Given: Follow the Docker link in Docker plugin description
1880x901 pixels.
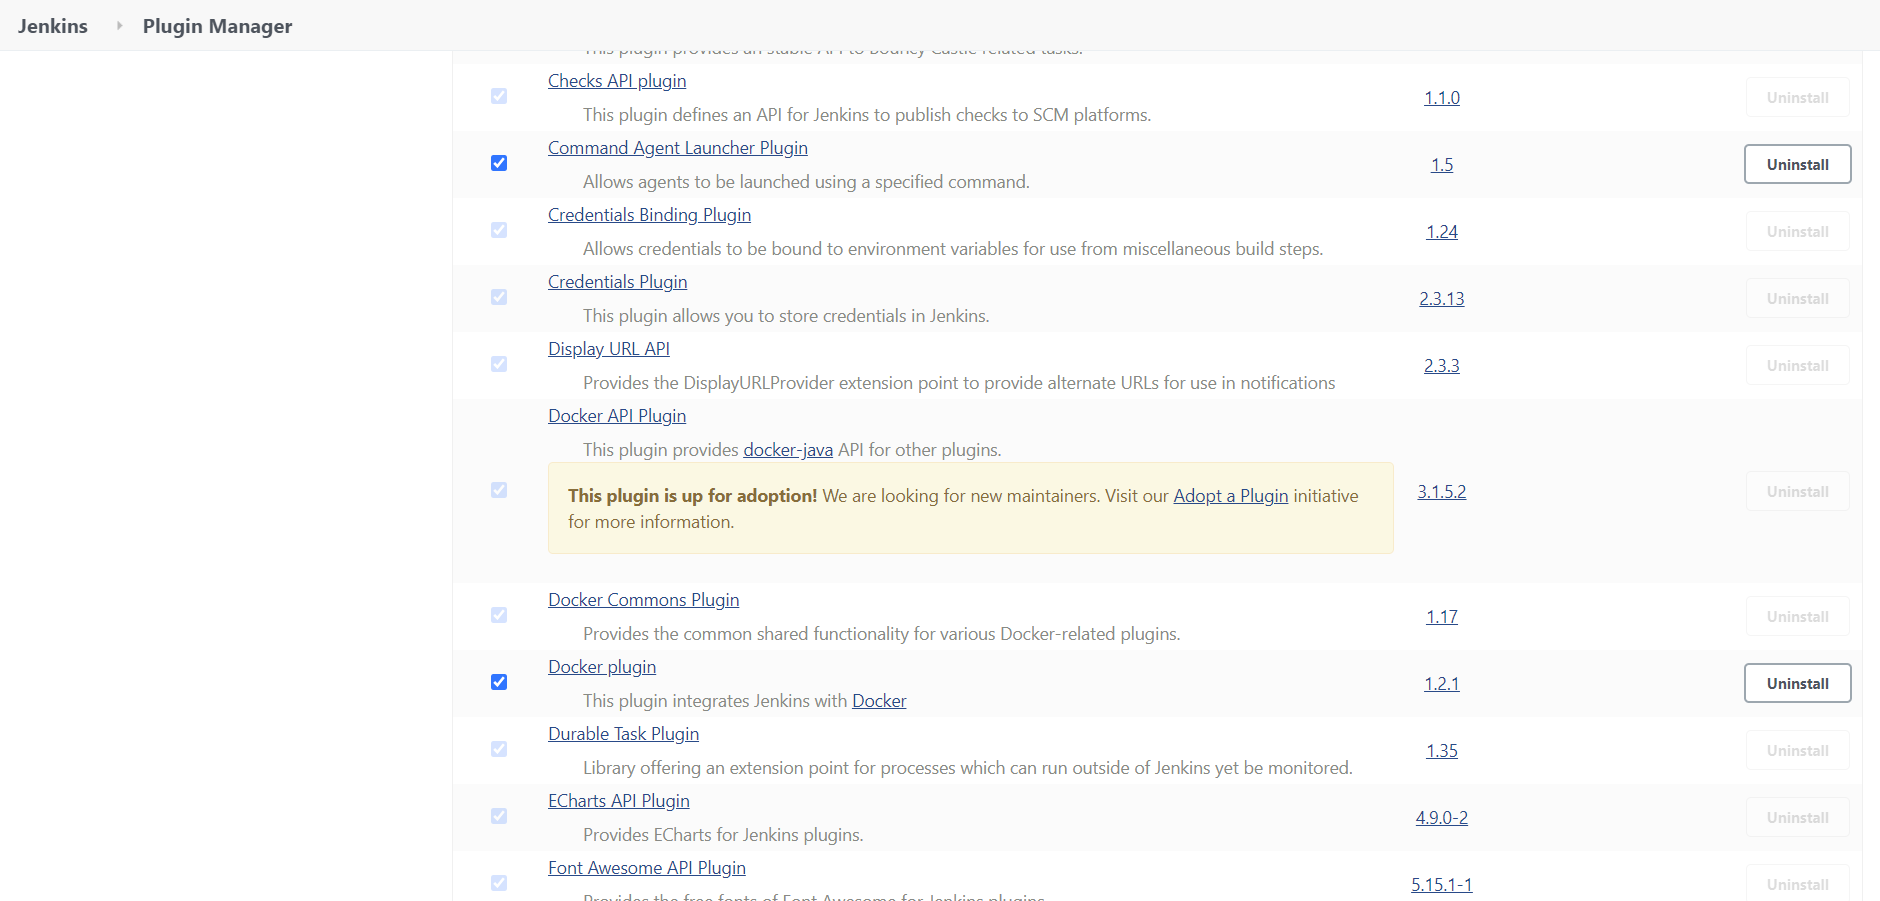Looking at the screenshot, I should (879, 701).
